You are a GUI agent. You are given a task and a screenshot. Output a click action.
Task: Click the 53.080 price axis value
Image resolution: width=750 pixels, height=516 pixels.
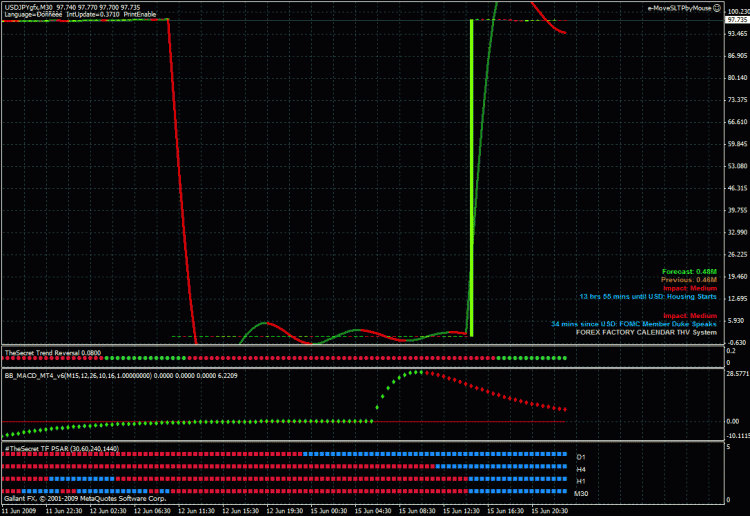tap(738, 166)
